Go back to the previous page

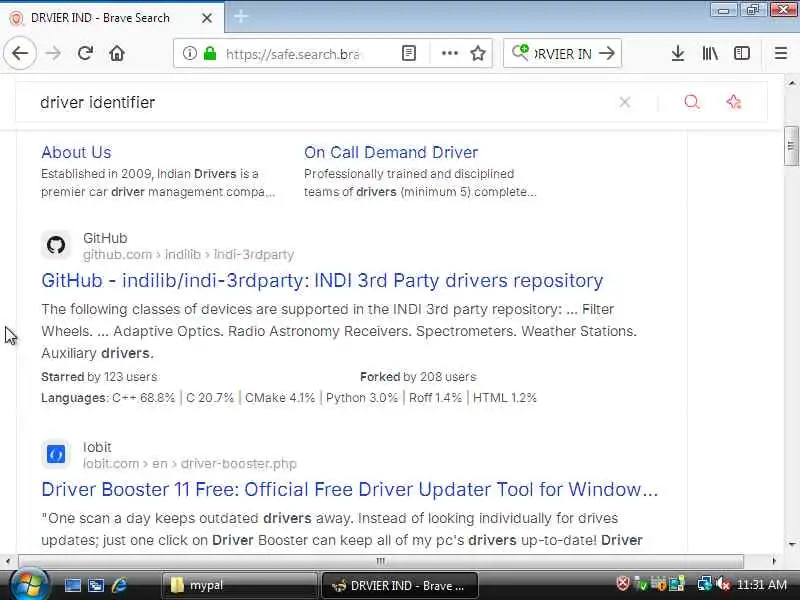coord(20,53)
